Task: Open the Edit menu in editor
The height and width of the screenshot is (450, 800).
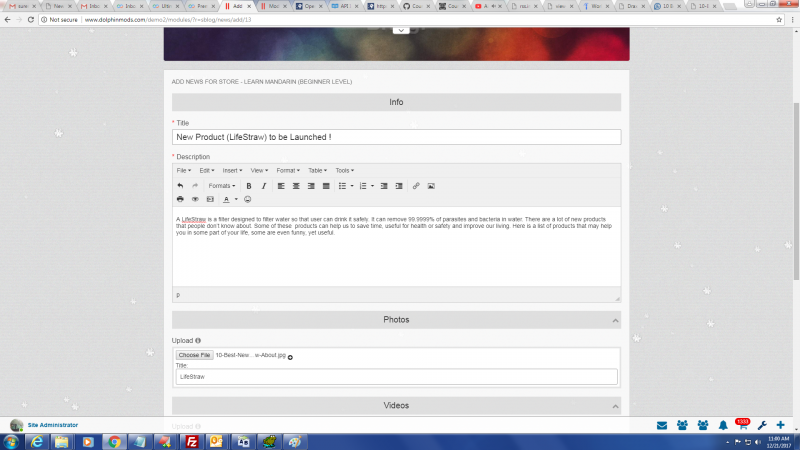Action: tap(207, 170)
